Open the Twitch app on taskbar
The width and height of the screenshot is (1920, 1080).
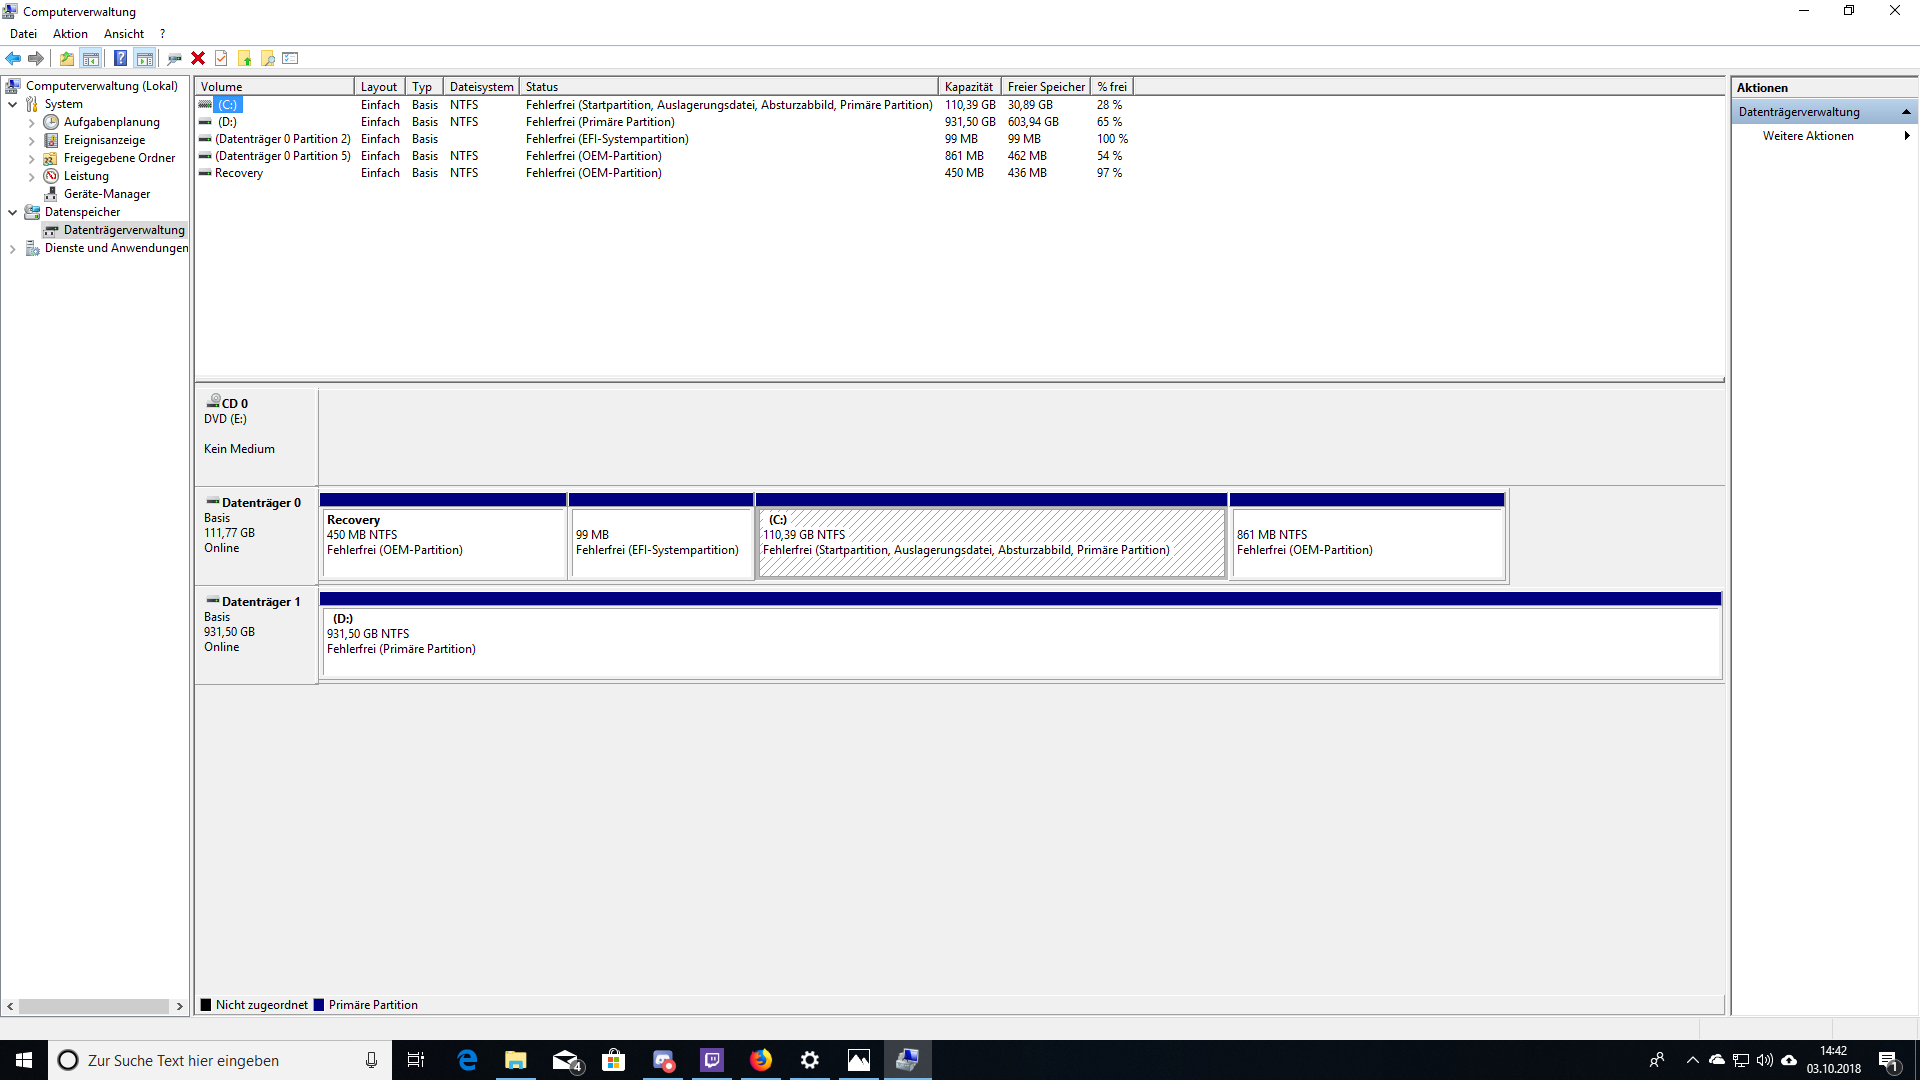pyautogui.click(x=712, y=1060)
